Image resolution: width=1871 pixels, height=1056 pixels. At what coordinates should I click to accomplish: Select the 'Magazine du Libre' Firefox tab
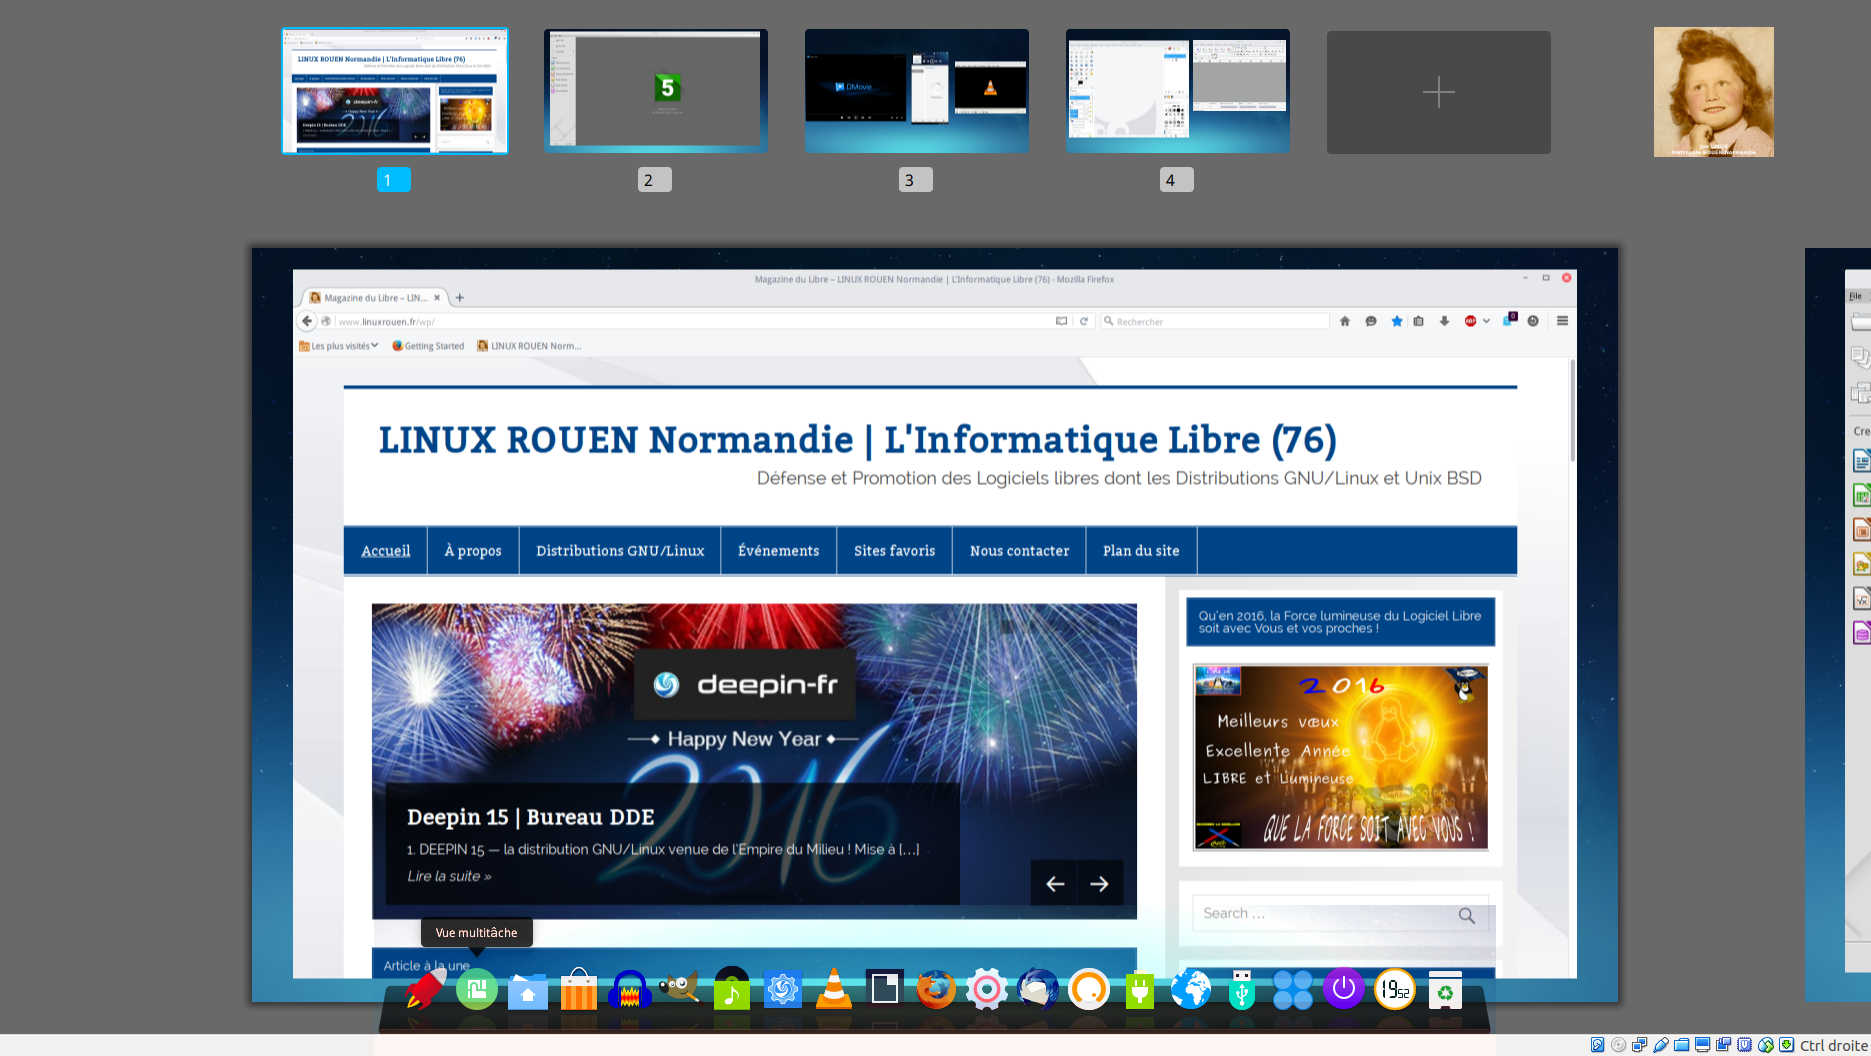click(373, 297)
